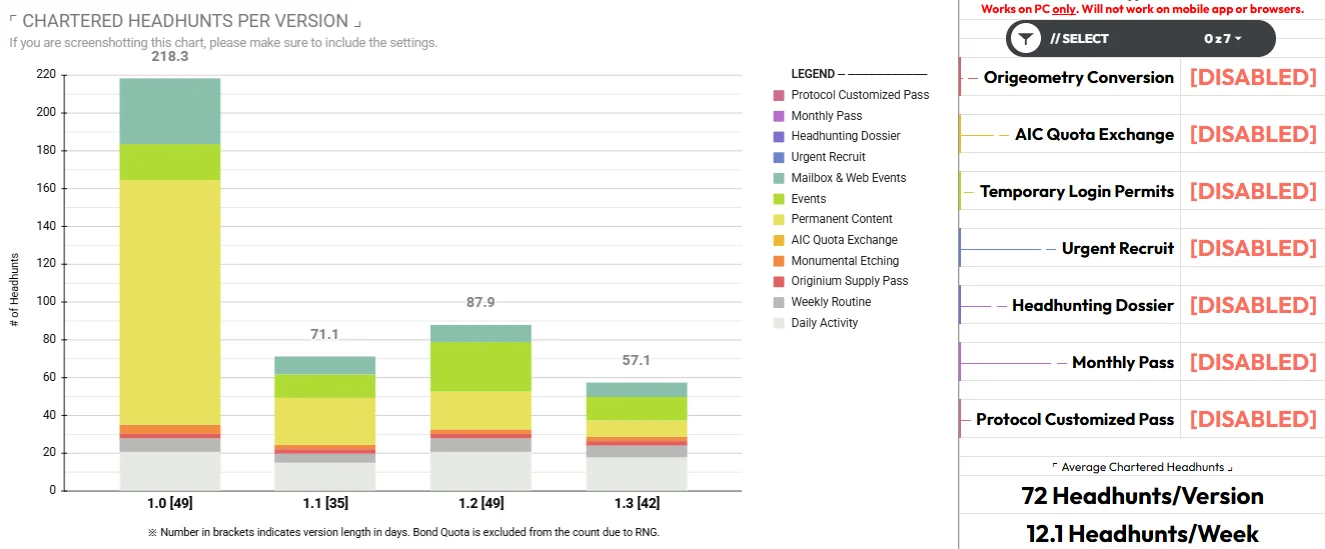Click the filter funnel icon beside SELECT
Screen dimensions: 1325x549
[x=1025, y=39]
